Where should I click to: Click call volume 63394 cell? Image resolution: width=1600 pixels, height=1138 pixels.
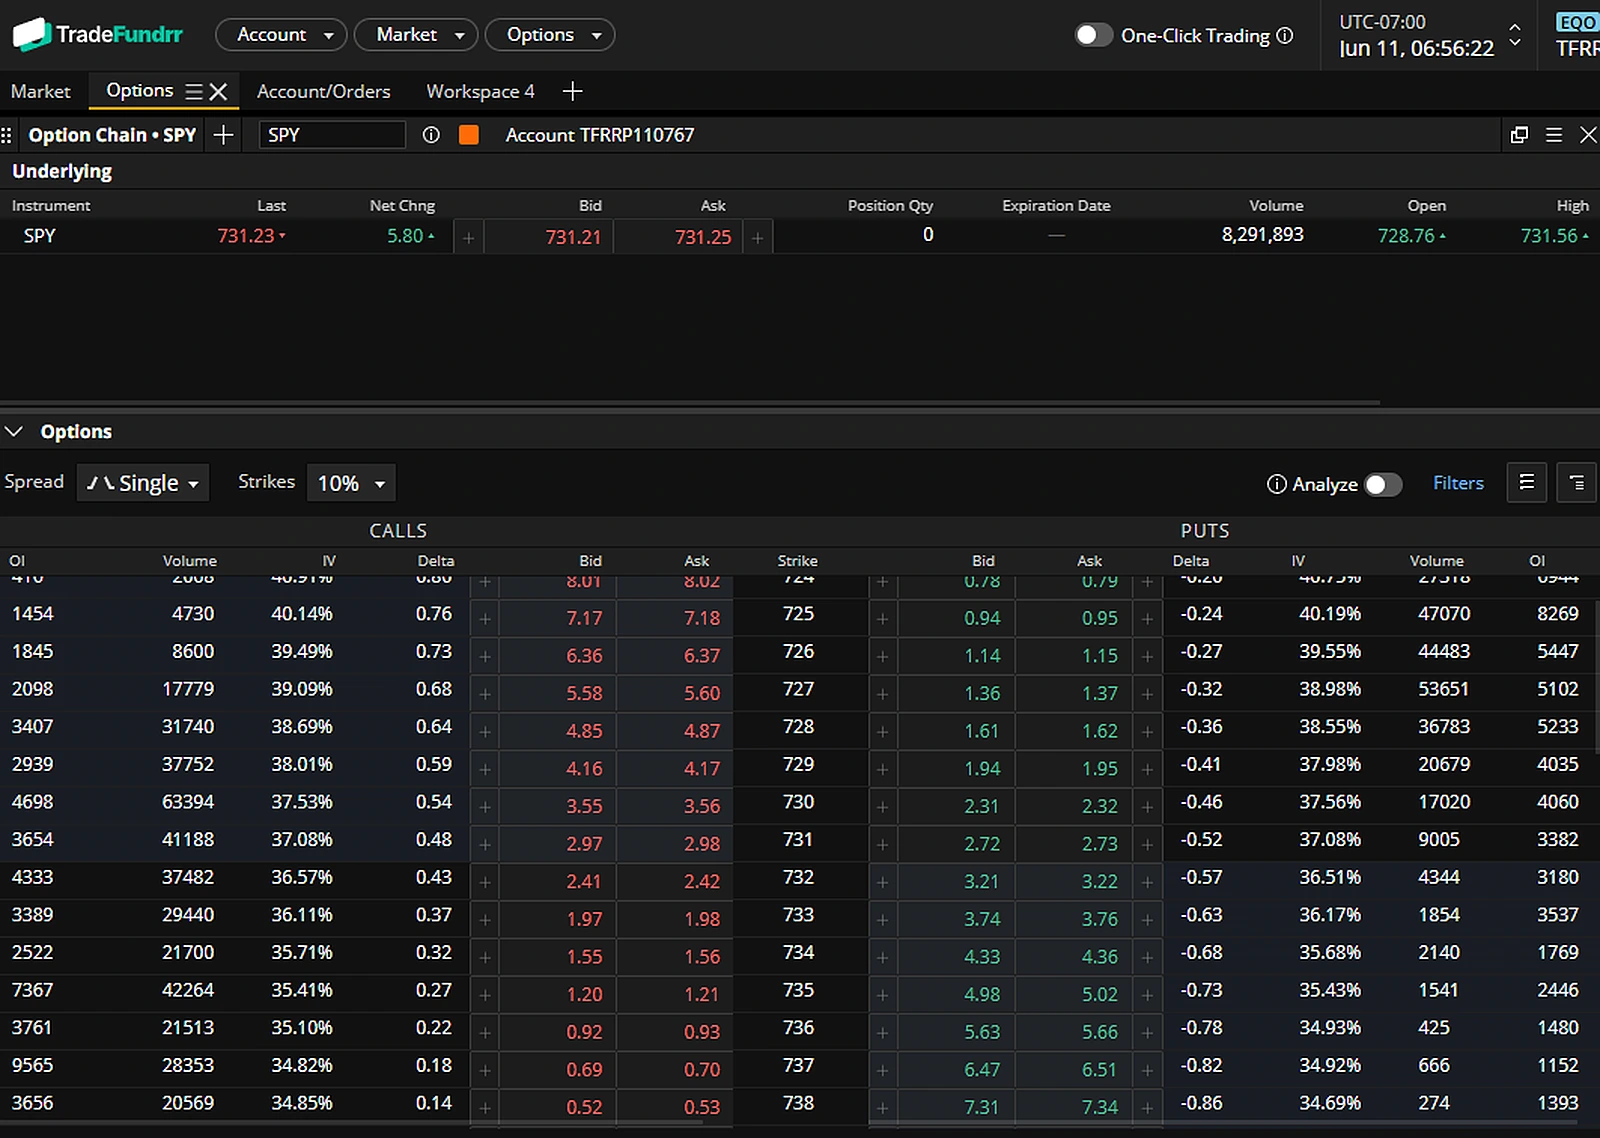click(188, 802)
